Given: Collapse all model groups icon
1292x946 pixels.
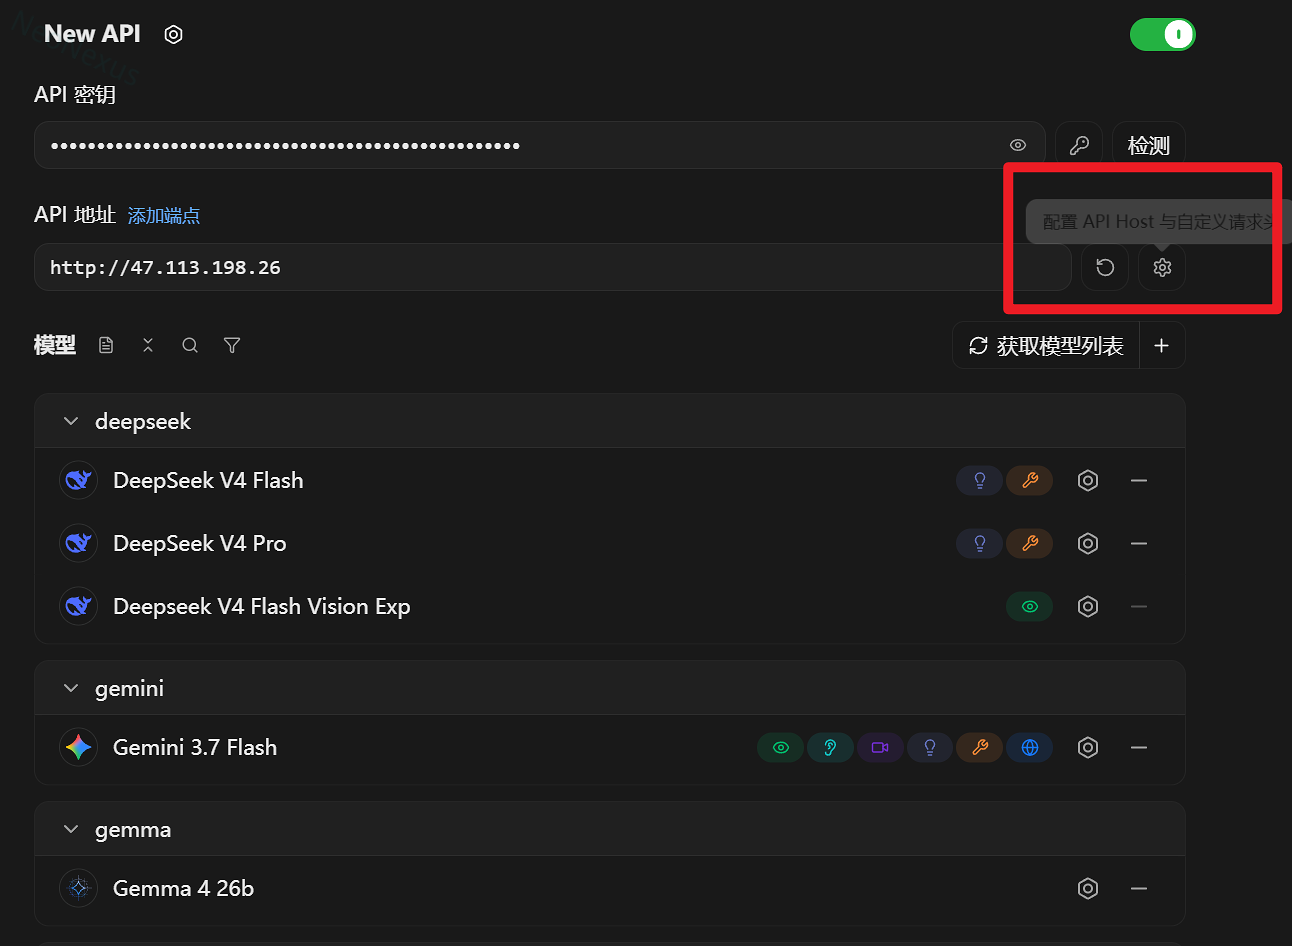Looking at the screenshot, I should coord(148,345).
